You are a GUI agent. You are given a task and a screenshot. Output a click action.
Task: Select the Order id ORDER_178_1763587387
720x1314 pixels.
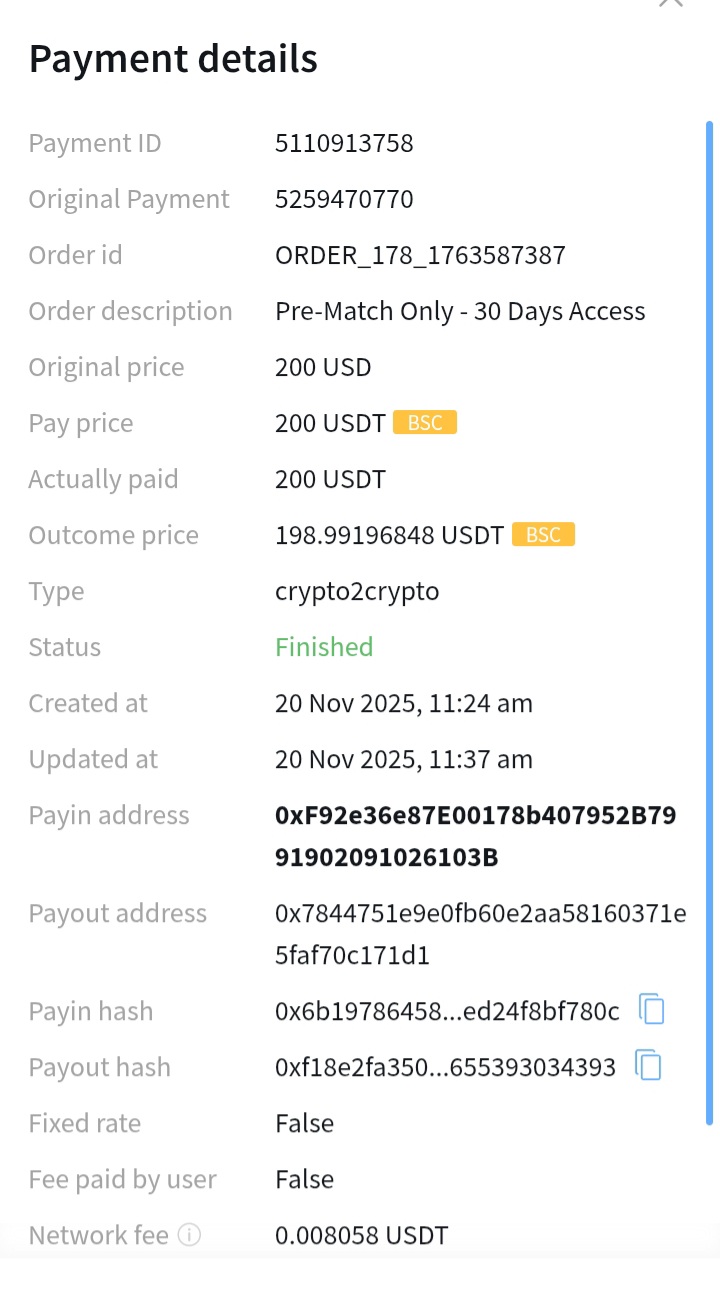420,255
